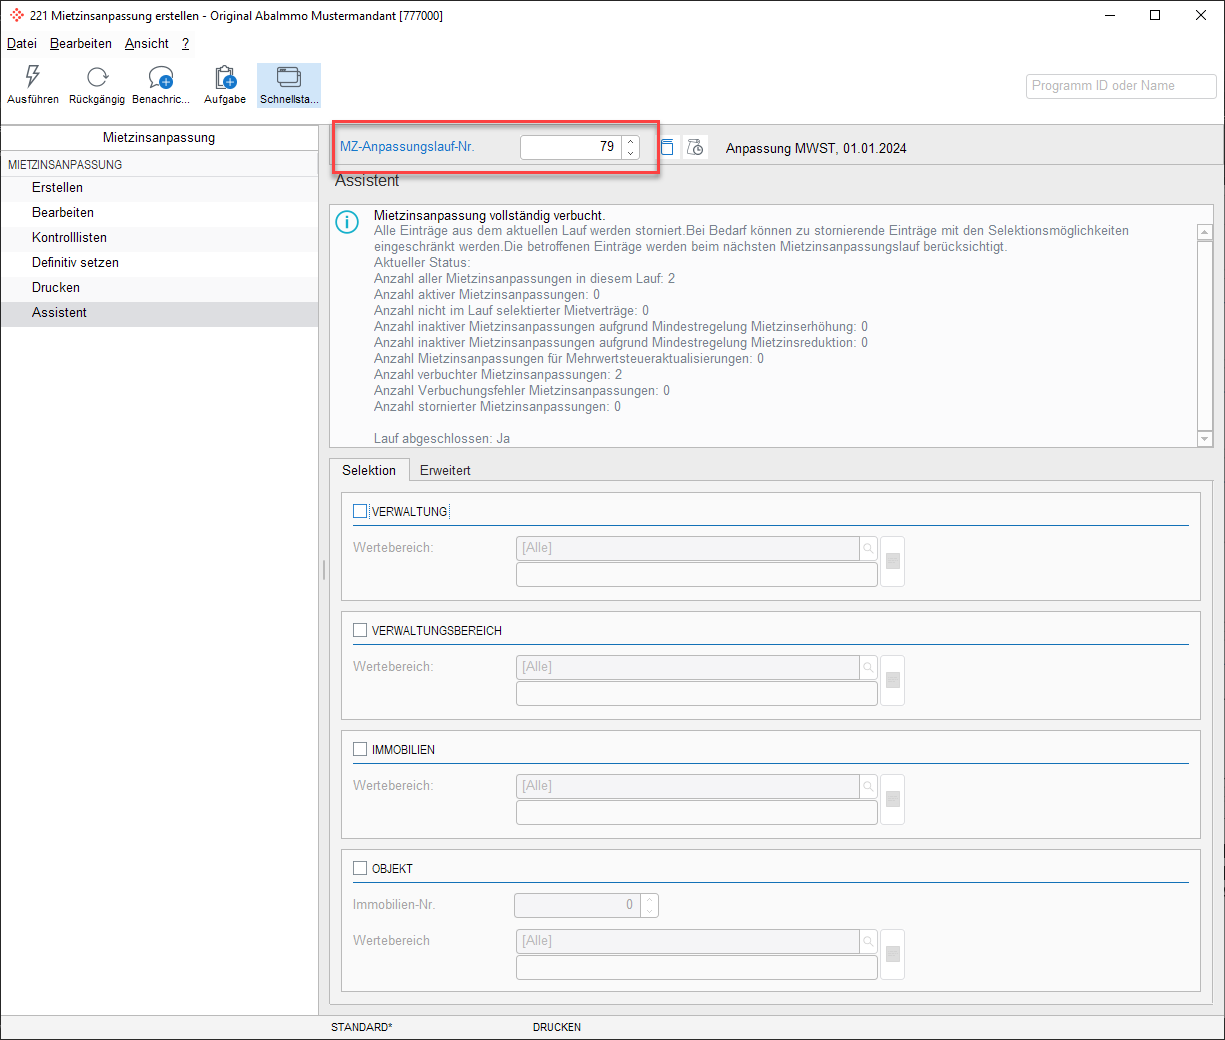Open the Benachrichtigung speech bubble icon
This screenshot has height=1040, width=1225.
(x=160, y=77)
